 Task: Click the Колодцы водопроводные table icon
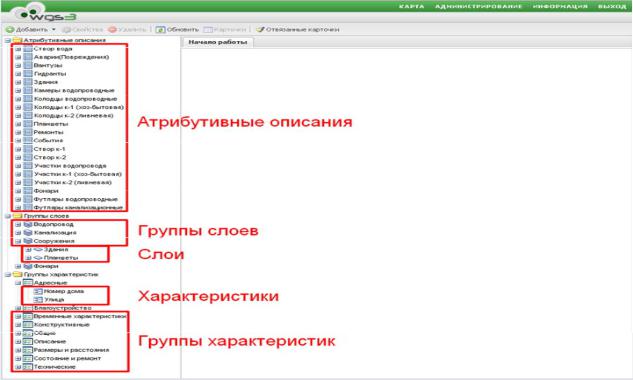tap(27, 99)
